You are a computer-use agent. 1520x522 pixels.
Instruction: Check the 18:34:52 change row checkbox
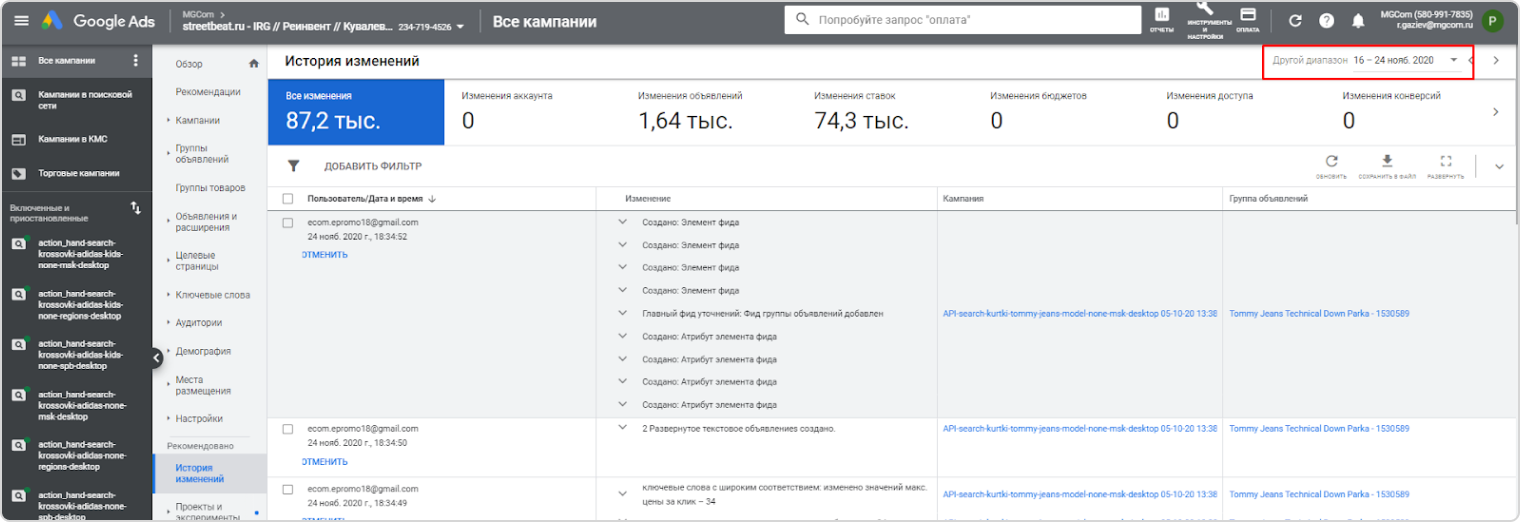click(x=288, y=223)
